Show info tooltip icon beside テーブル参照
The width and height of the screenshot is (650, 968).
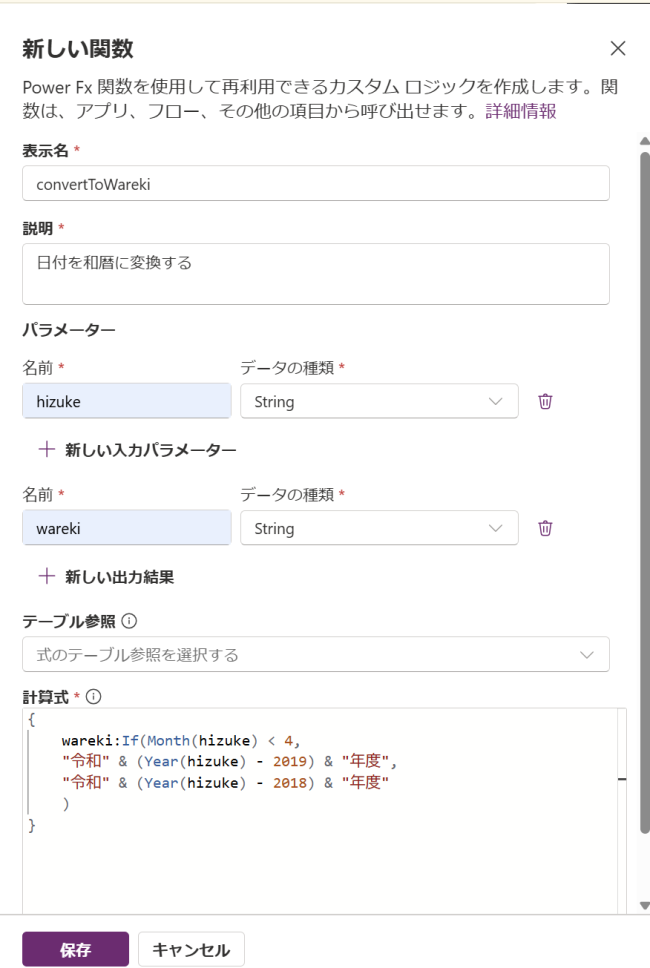[x=129, y=622]
